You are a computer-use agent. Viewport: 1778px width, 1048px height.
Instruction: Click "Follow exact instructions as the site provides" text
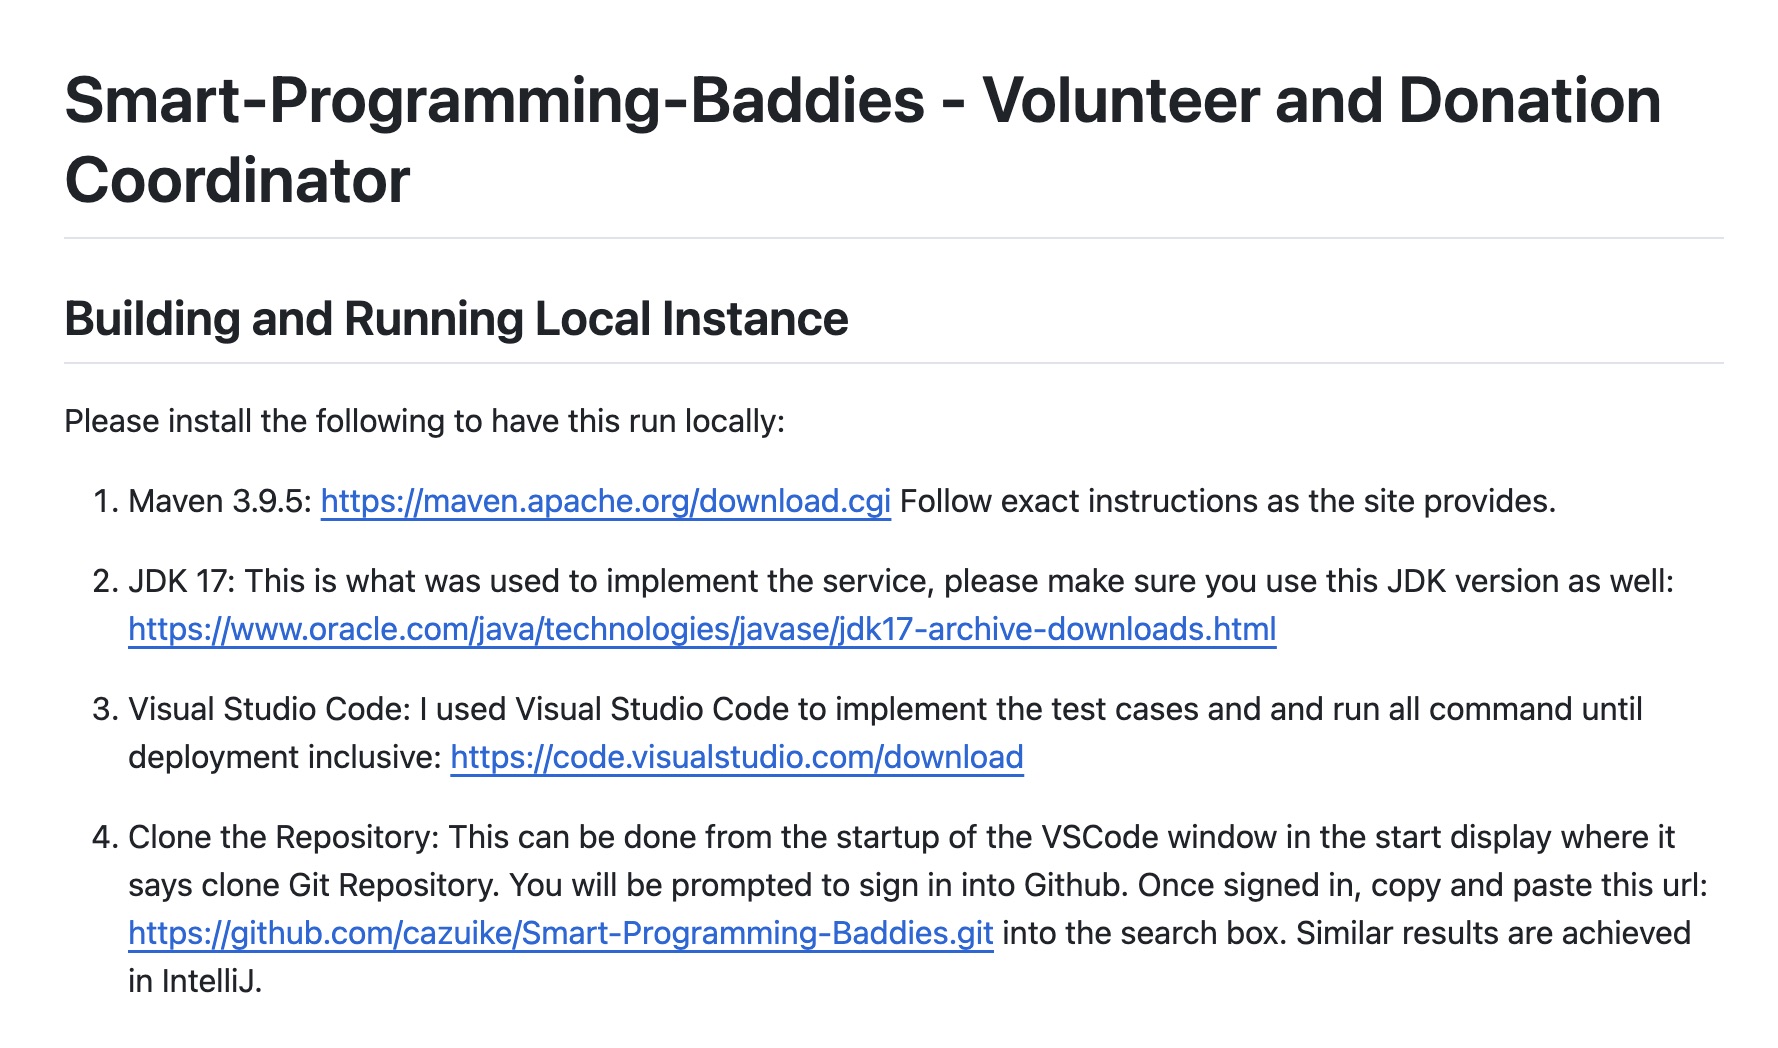coord(1227,501)
